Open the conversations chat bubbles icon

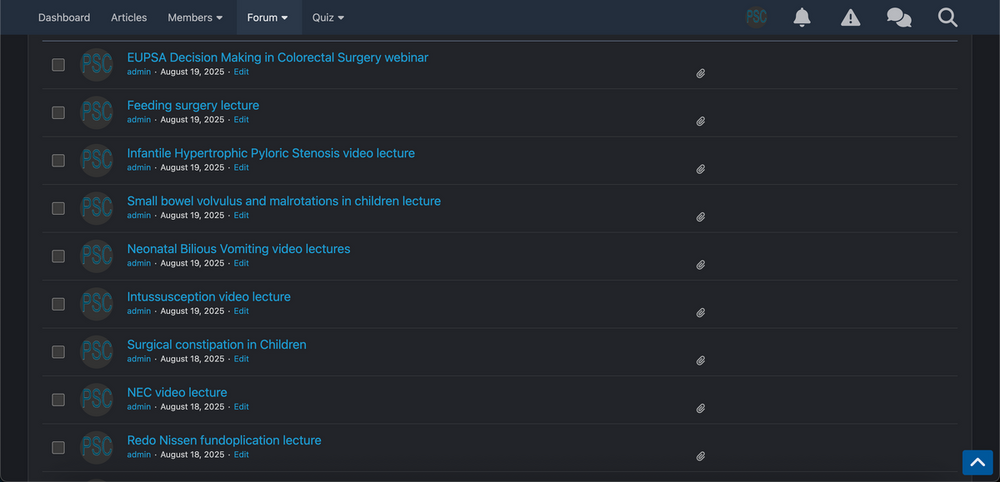click(x=899, y=17)
